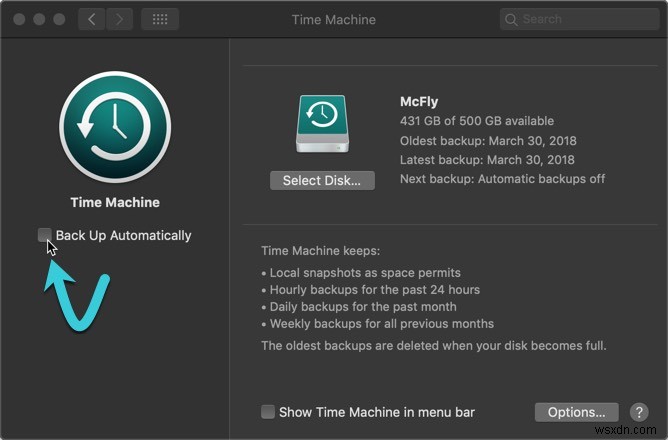This screenshot has height=440, width=668.
Task: Open the Options dialog
Action: pyautogui.click(x=576, y=412)
